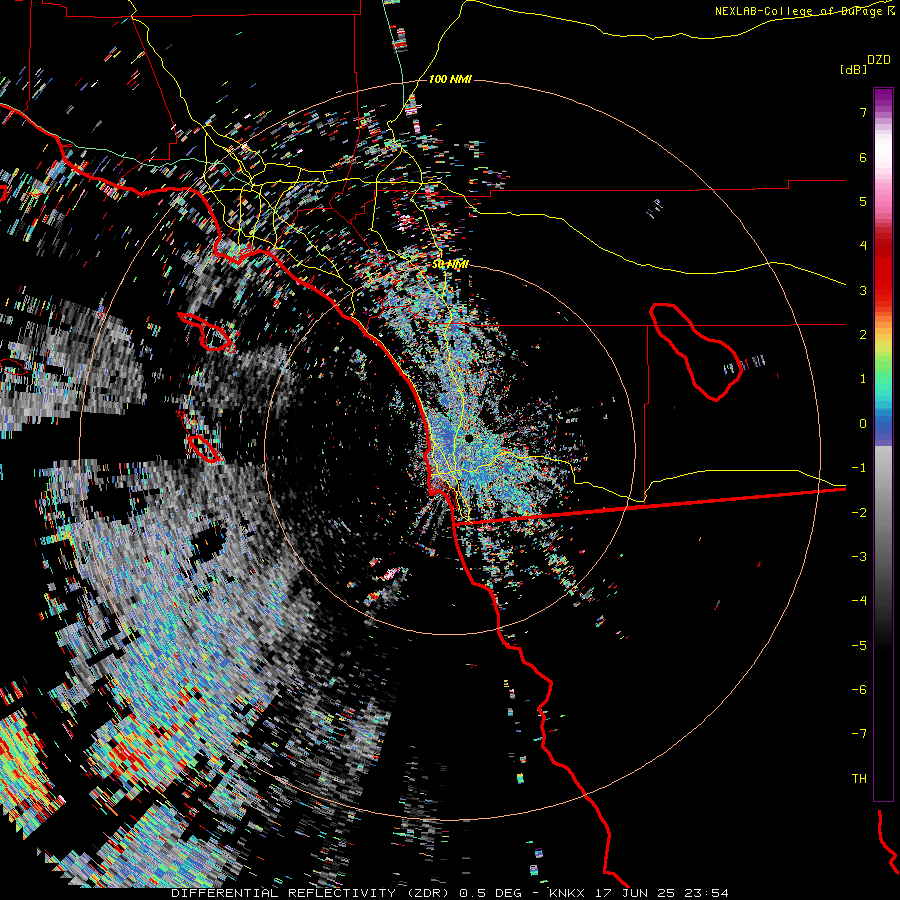
Task: Click the "KNKX" station identifier
Action: click(567, 893)
